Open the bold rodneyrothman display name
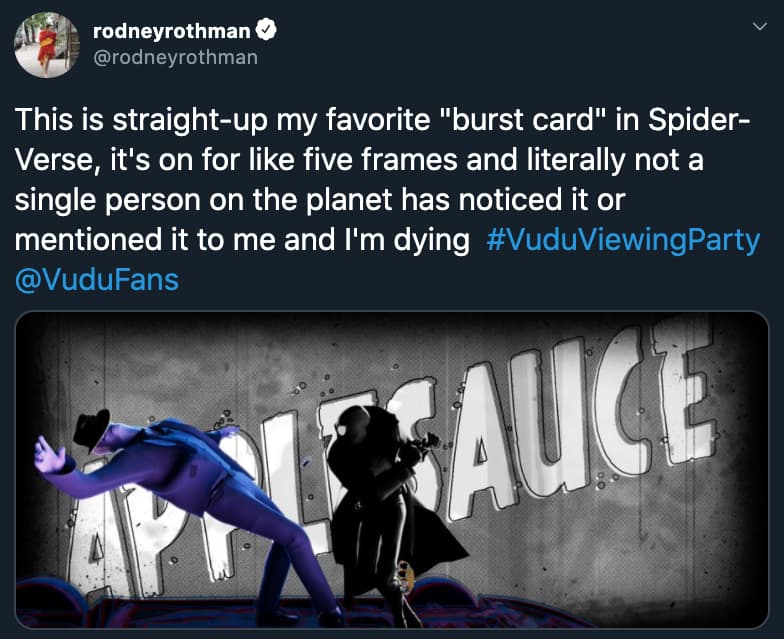 pos(174,31)
